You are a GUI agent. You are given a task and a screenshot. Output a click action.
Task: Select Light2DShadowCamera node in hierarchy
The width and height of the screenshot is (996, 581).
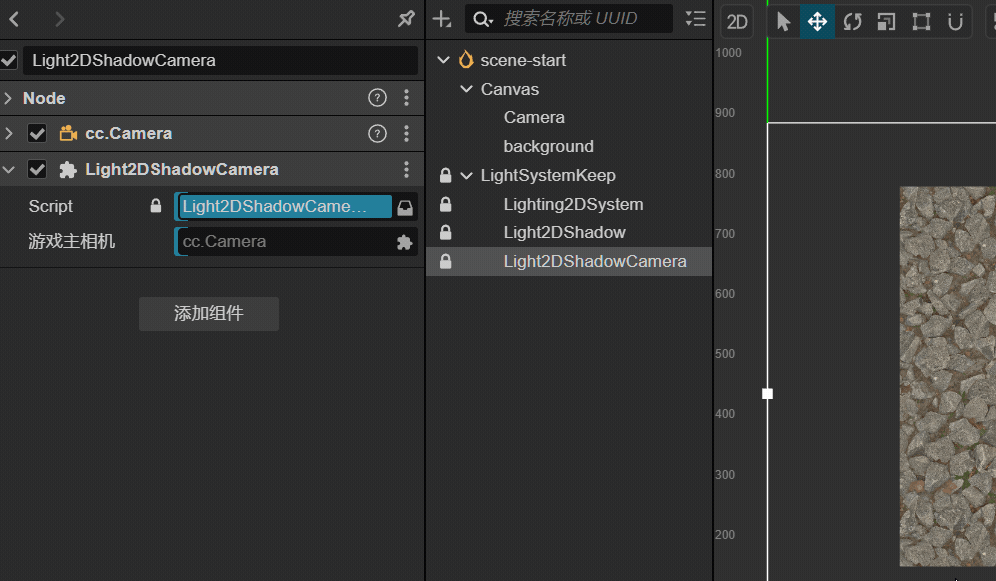[x=595, y=262]
